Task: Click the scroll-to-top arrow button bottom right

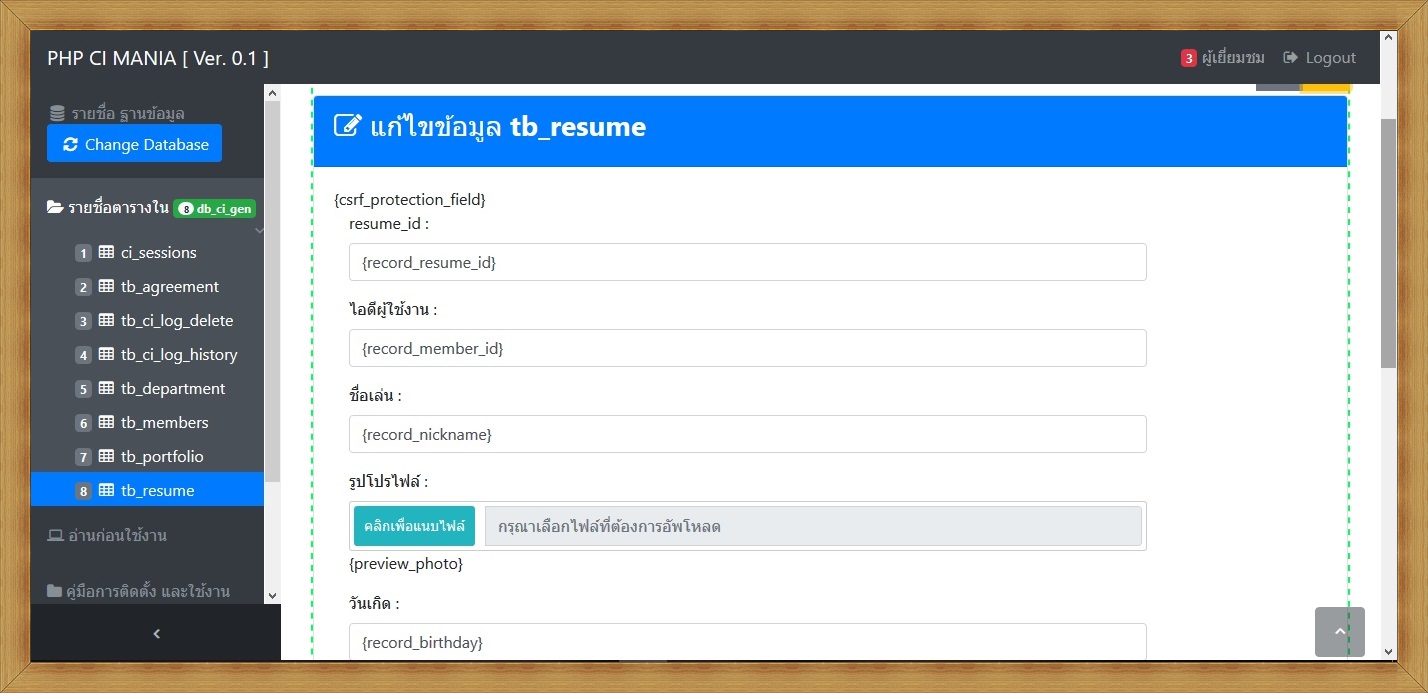Action: (1339, 631)
